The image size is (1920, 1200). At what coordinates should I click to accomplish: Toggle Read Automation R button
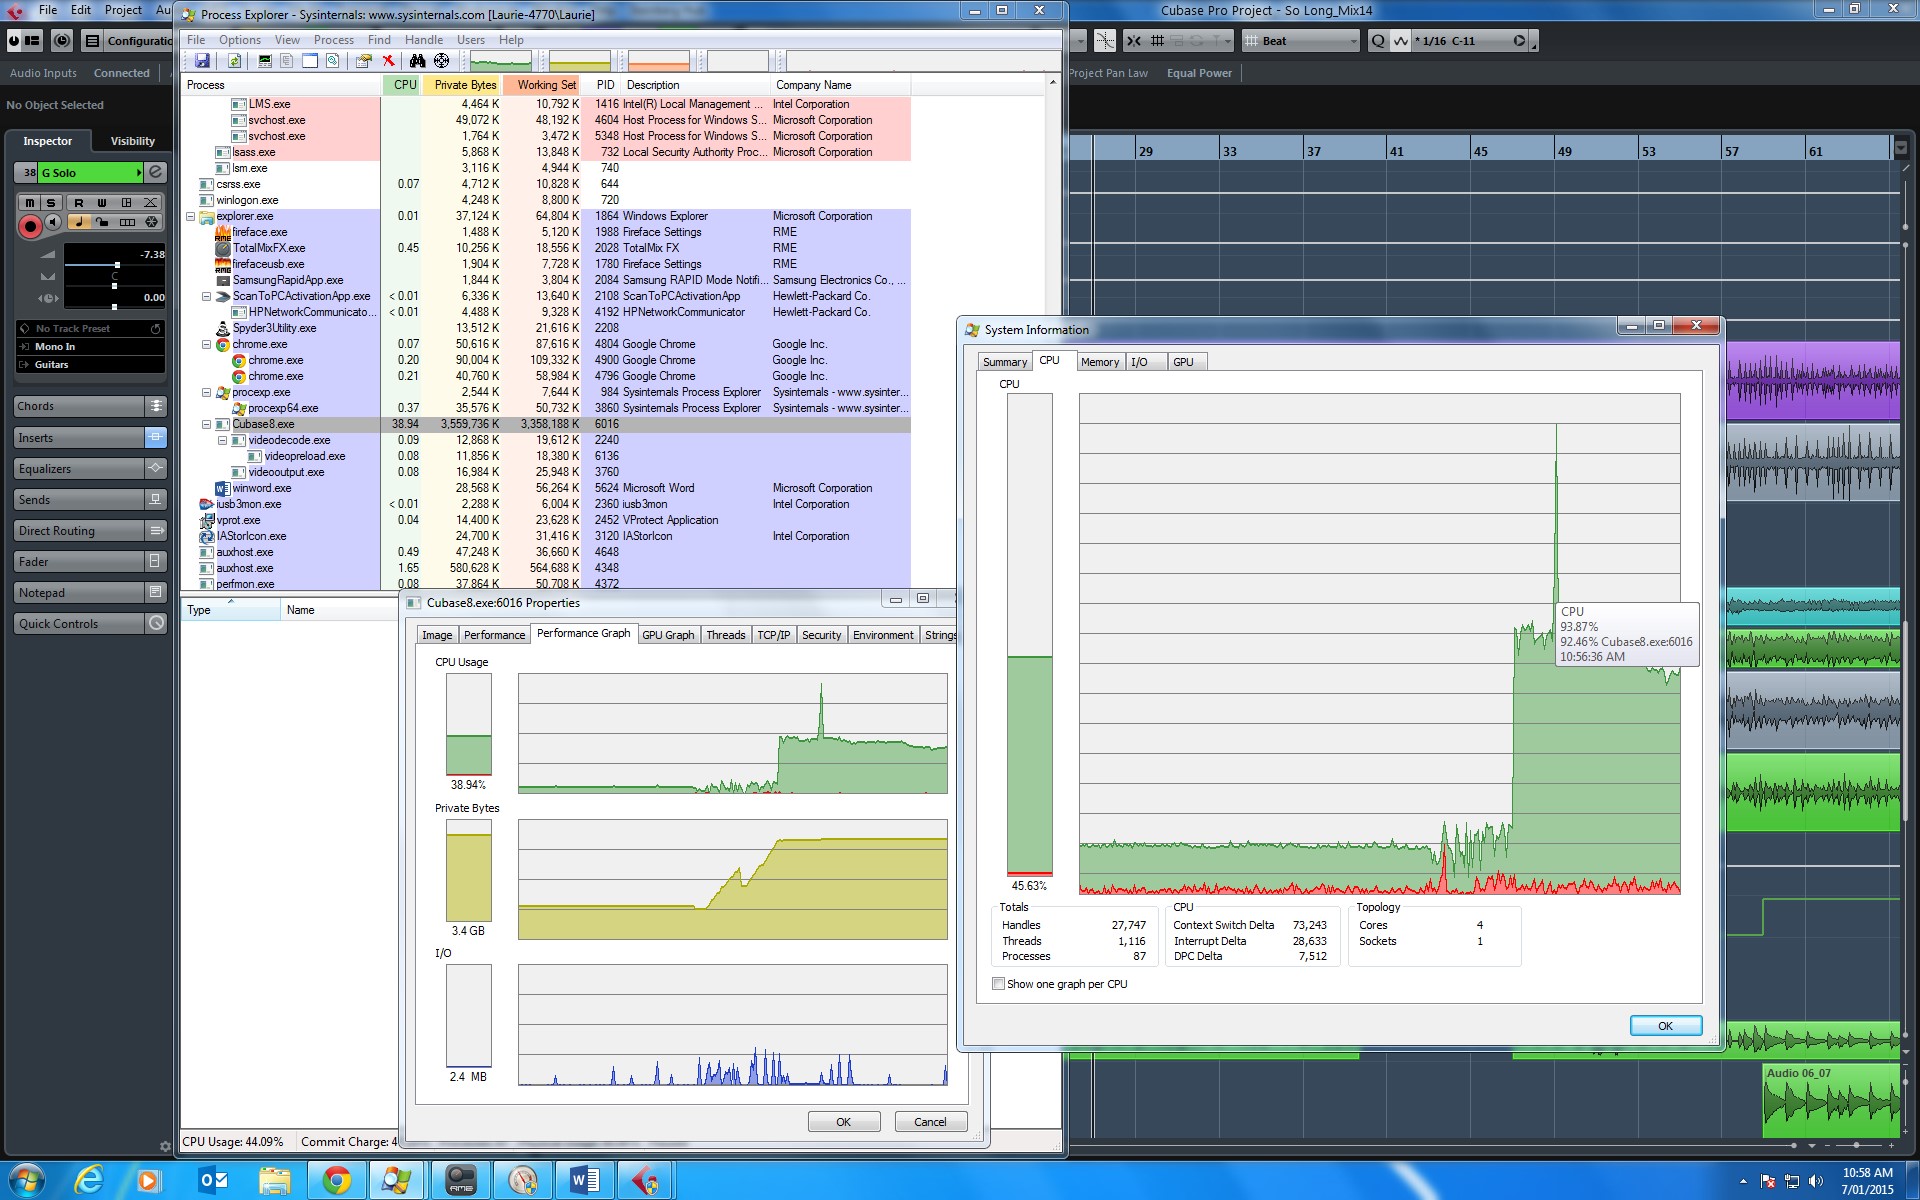pyautogui.click(x=78, y=202)
